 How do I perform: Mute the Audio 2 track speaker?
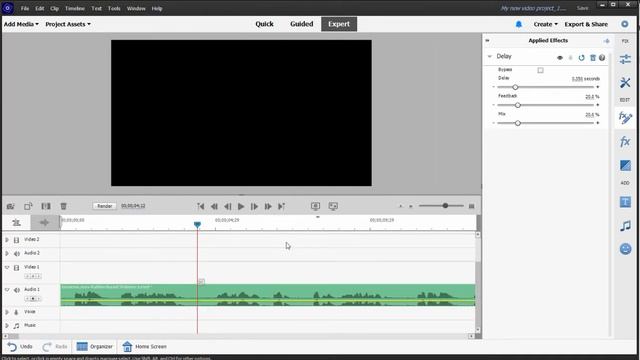pyautogui.click(x=16, y=253)
